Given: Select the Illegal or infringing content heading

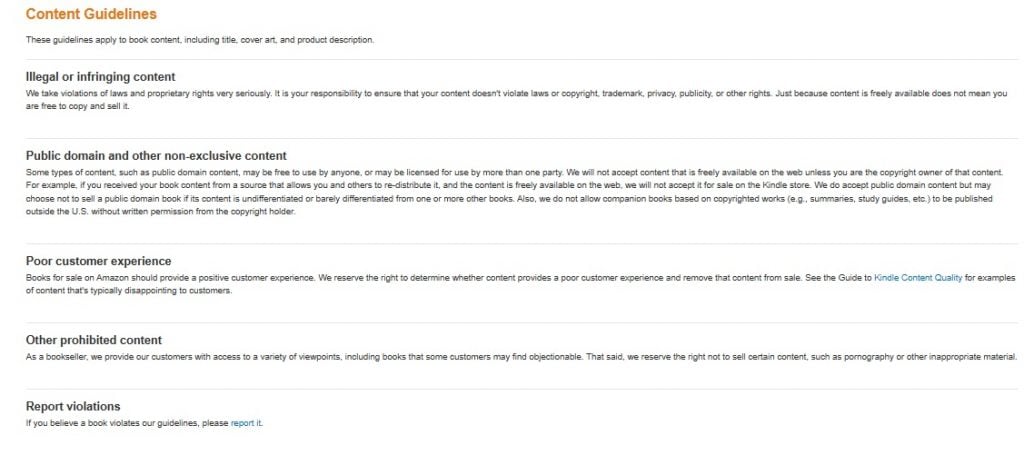Looking at the screenshot, I should 101,77.
